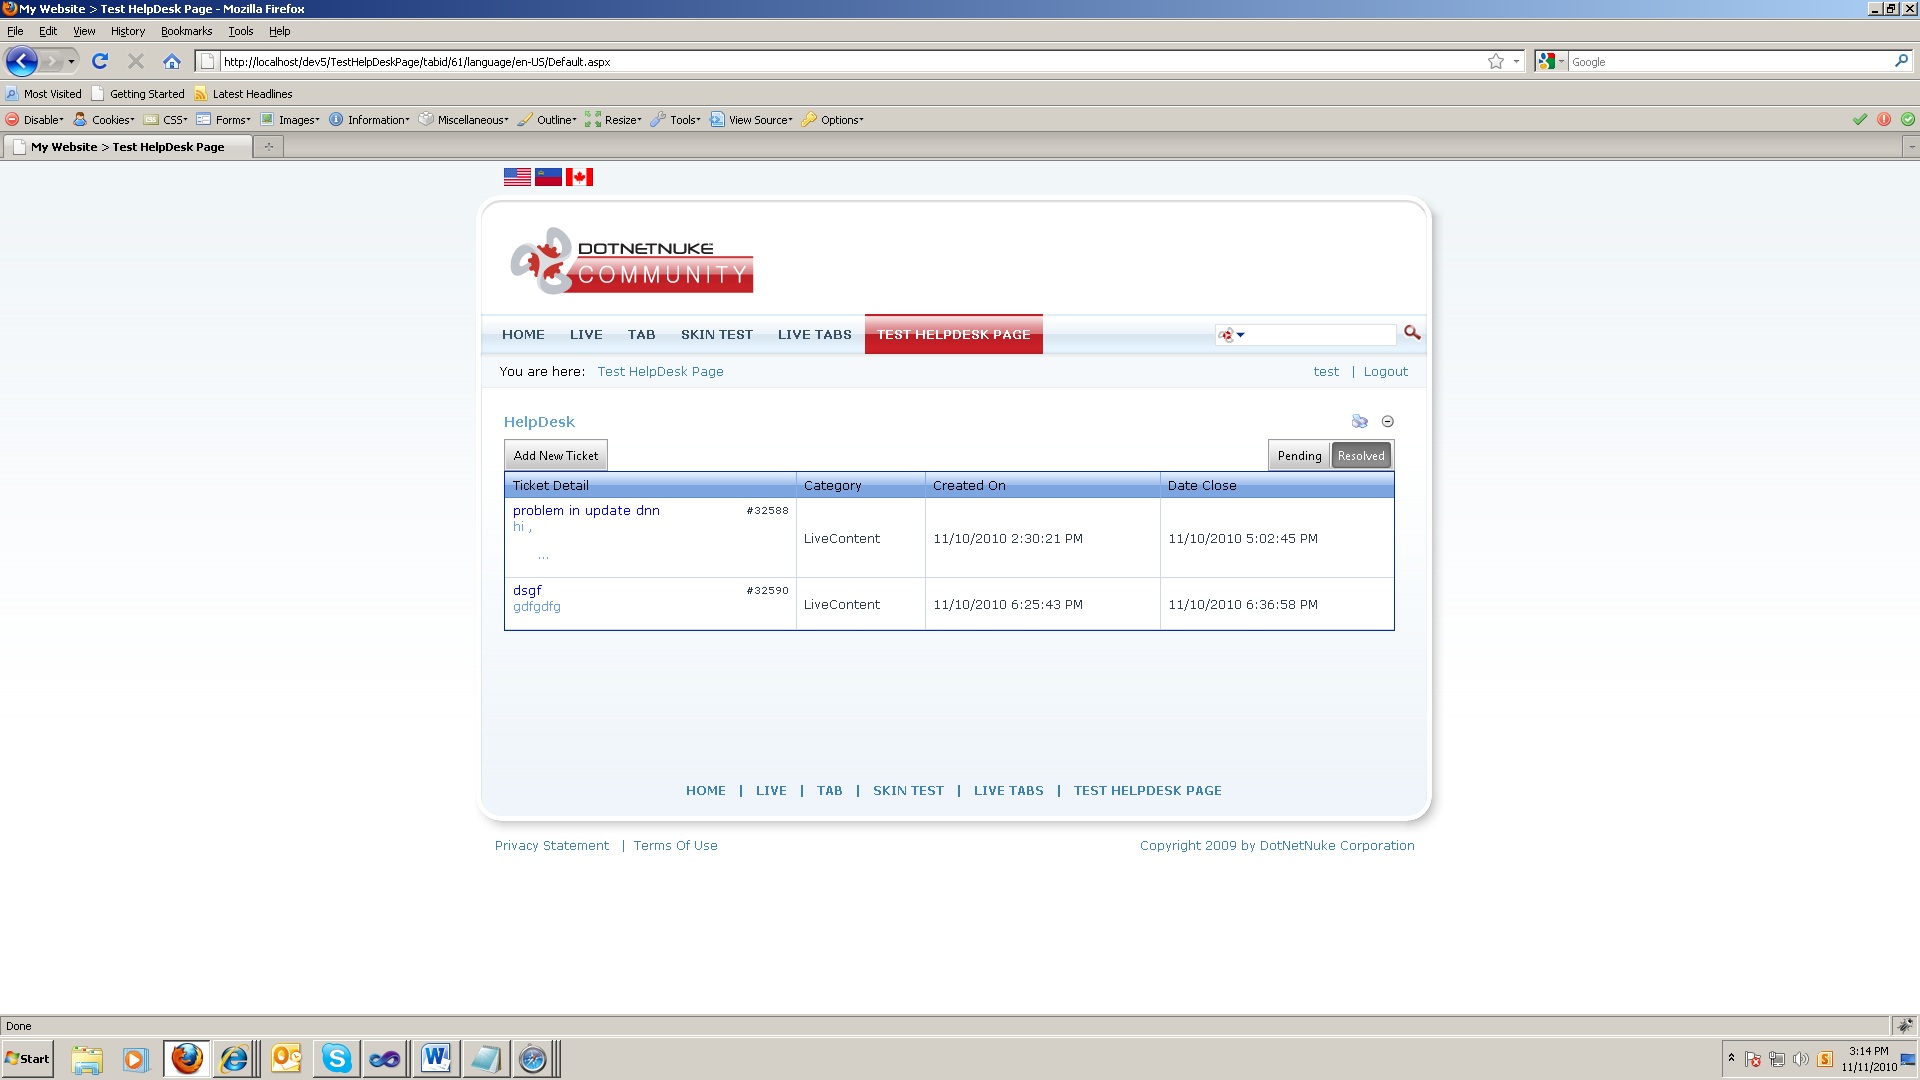Open the site search type dropdown
The height and width of the screenshot is (1080, 1920).
pyautogui.click(x=1231, y=335)
